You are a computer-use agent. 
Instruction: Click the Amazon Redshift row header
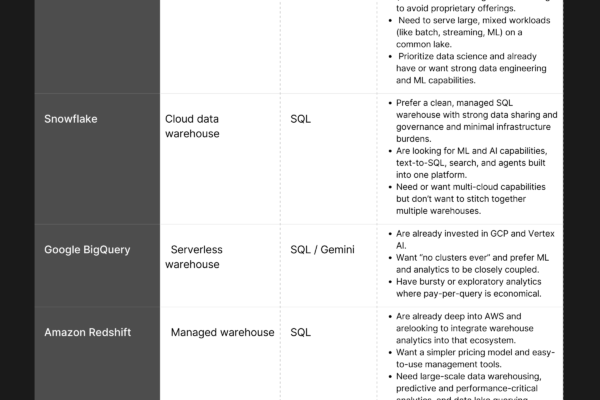tap(87, 331)
